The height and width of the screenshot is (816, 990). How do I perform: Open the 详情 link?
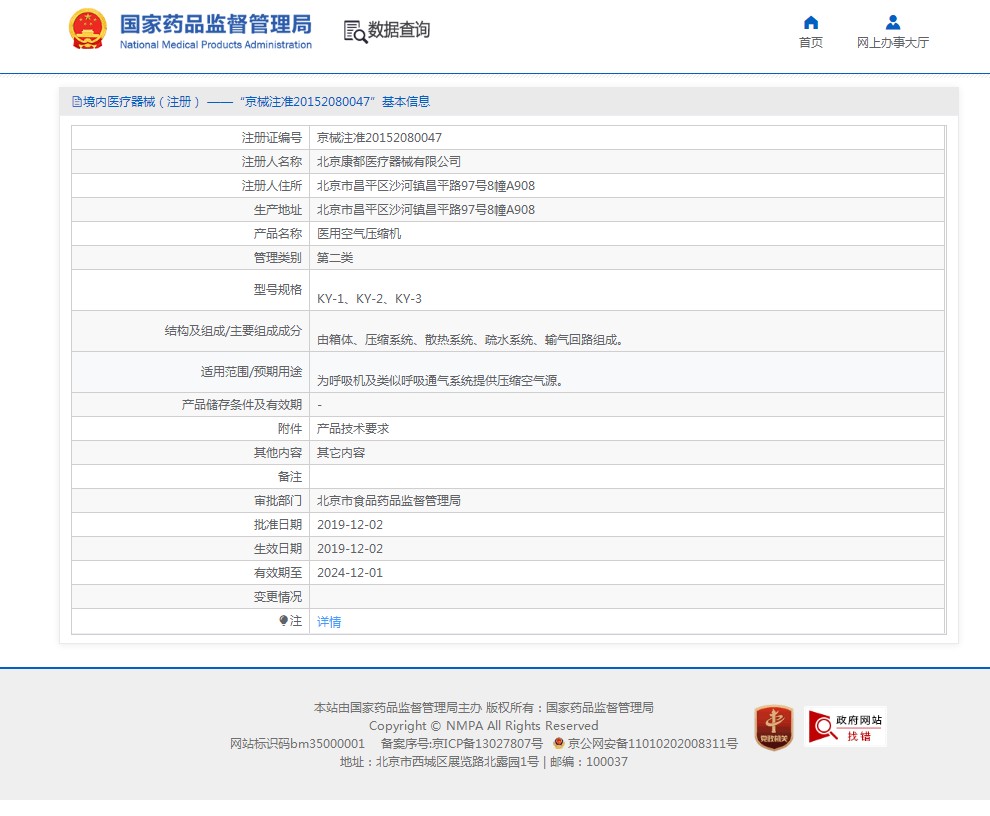(x=328, y=622)
